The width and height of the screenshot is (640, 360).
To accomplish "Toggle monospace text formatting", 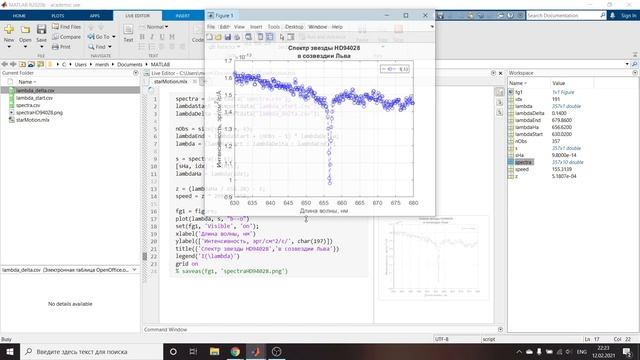I will (172, 37).
